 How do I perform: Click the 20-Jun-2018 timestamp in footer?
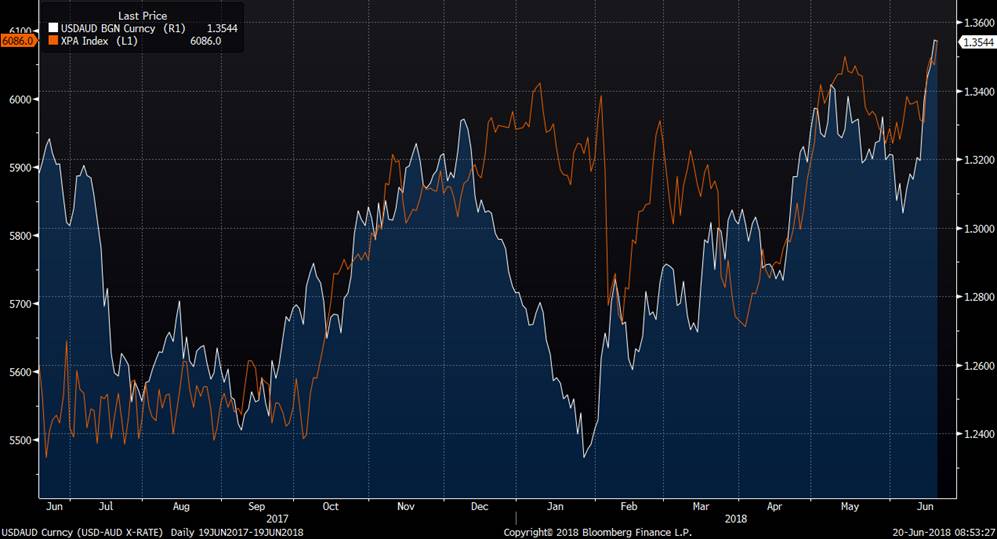tap(943, 532)
